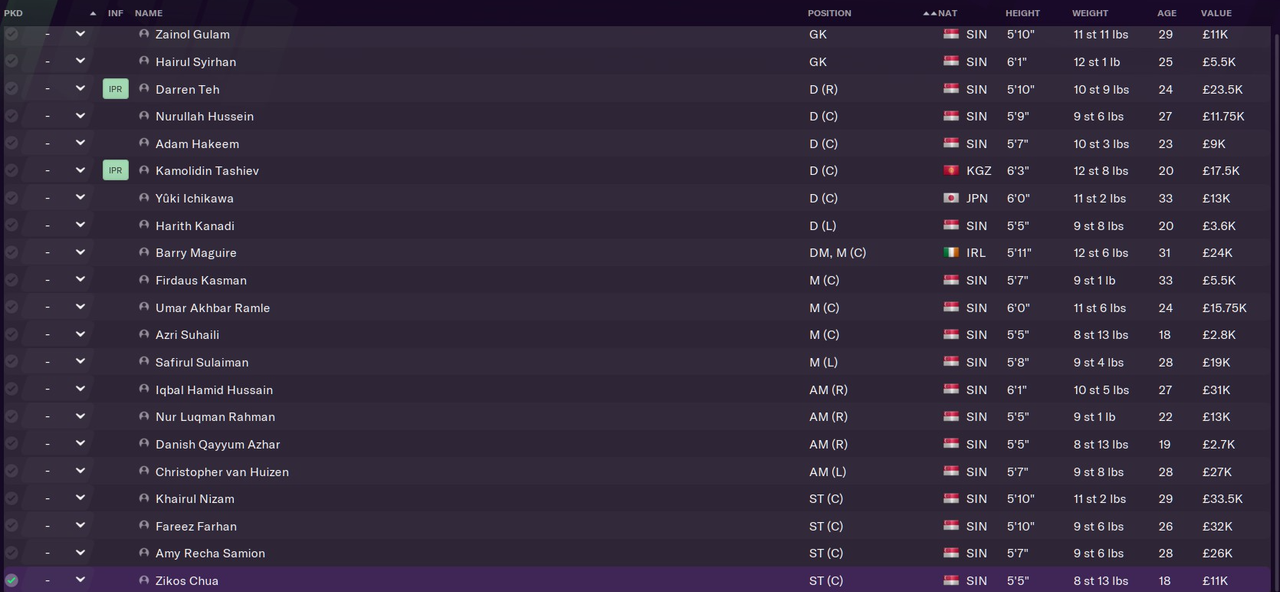This screenshot has height=592, width=1280.
Task: Open Christopher van Huizen's player profile
Action: pos(222,472)
